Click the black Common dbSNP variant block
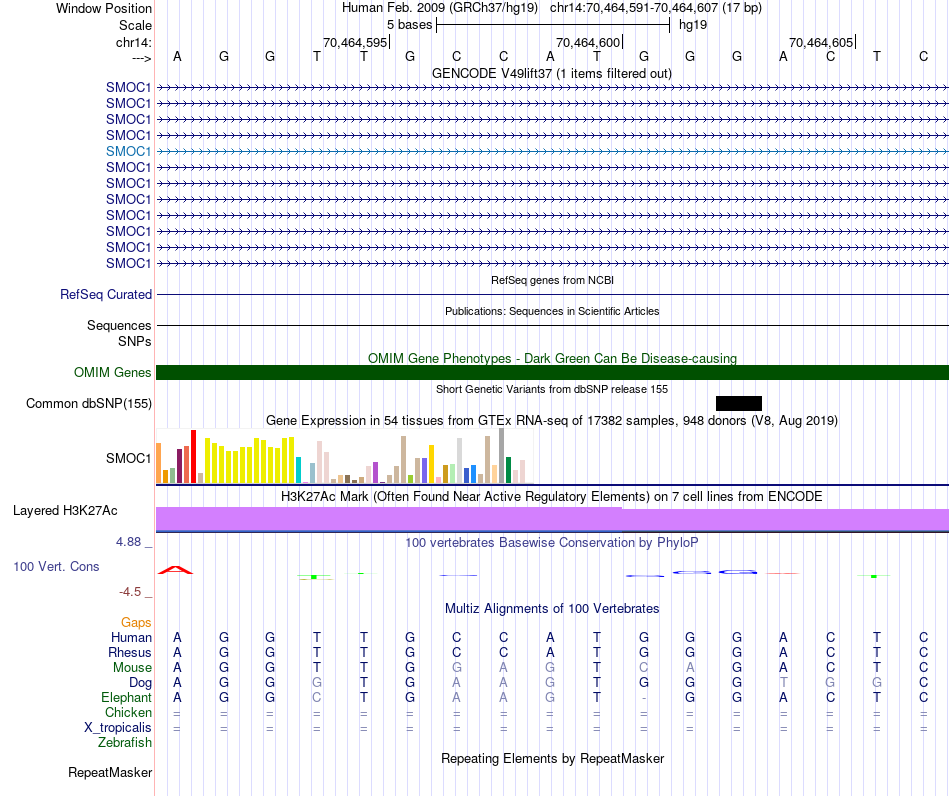This screenshot has width=950, height=796. pyautogui.click(x=739, y=403)
